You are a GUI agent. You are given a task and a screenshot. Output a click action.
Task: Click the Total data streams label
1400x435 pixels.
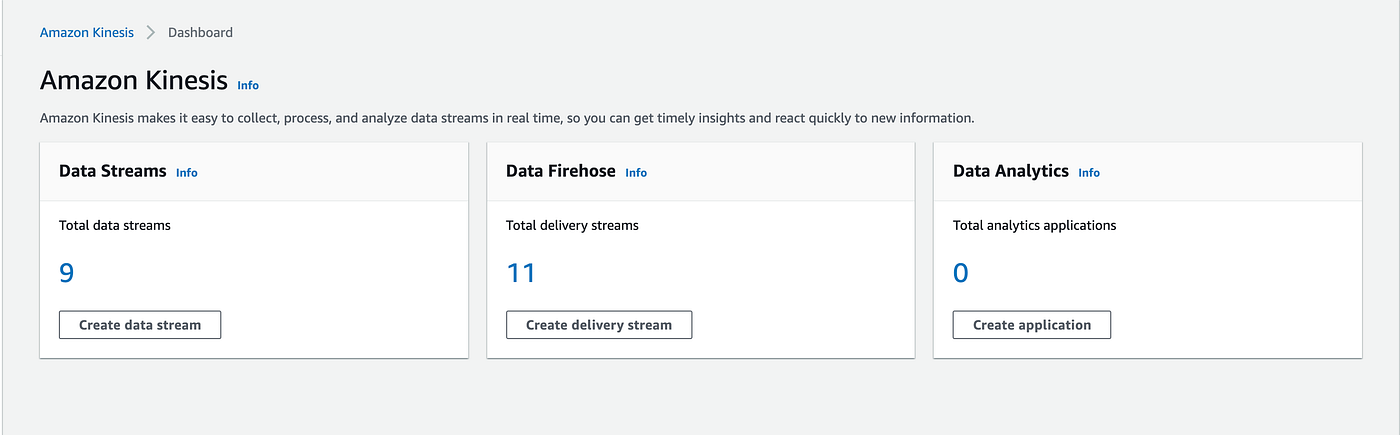pyautogui.click(x=115, y=226)
